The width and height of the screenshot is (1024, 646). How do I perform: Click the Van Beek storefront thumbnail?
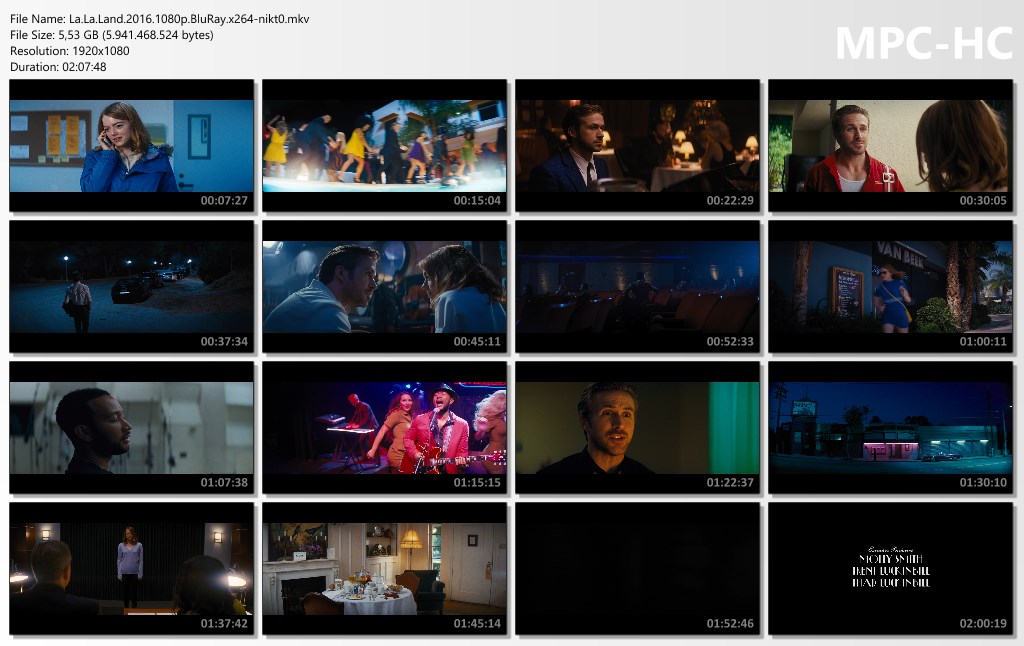coord(891,286)
